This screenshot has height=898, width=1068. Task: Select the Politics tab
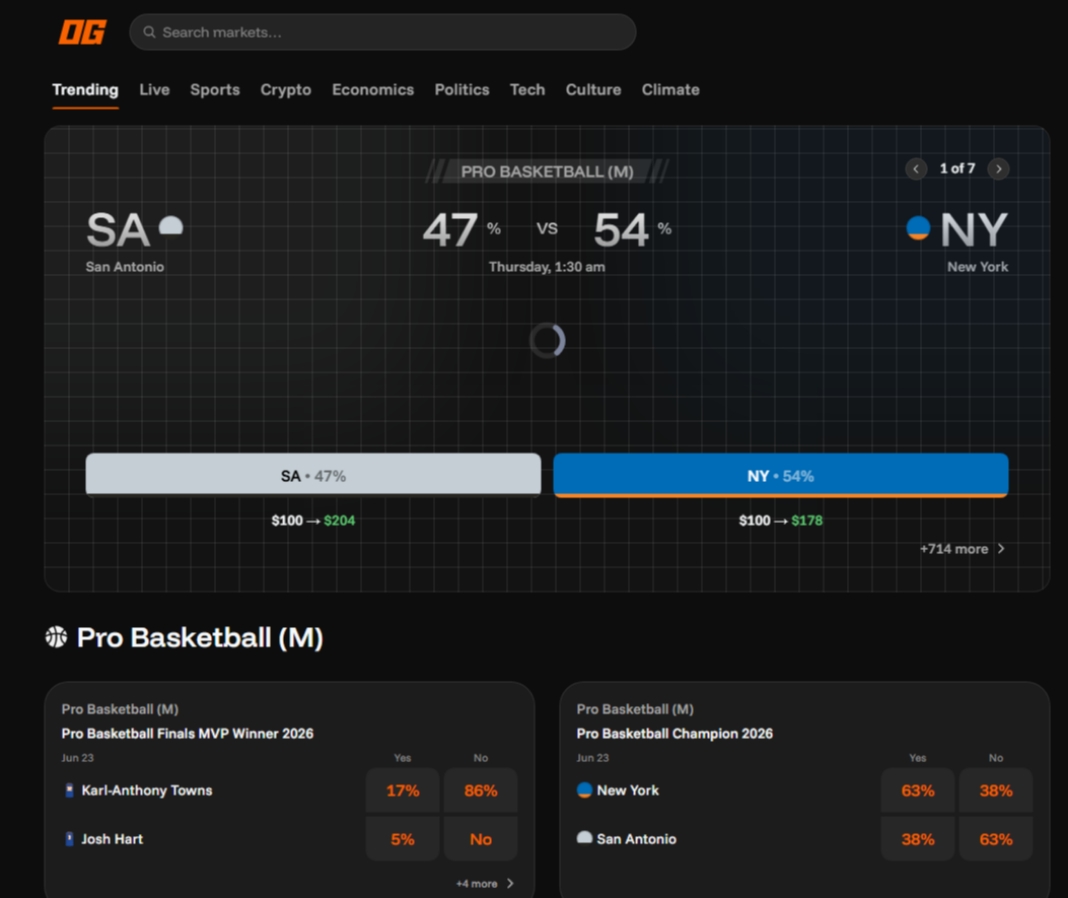click(x=462, y=90)
